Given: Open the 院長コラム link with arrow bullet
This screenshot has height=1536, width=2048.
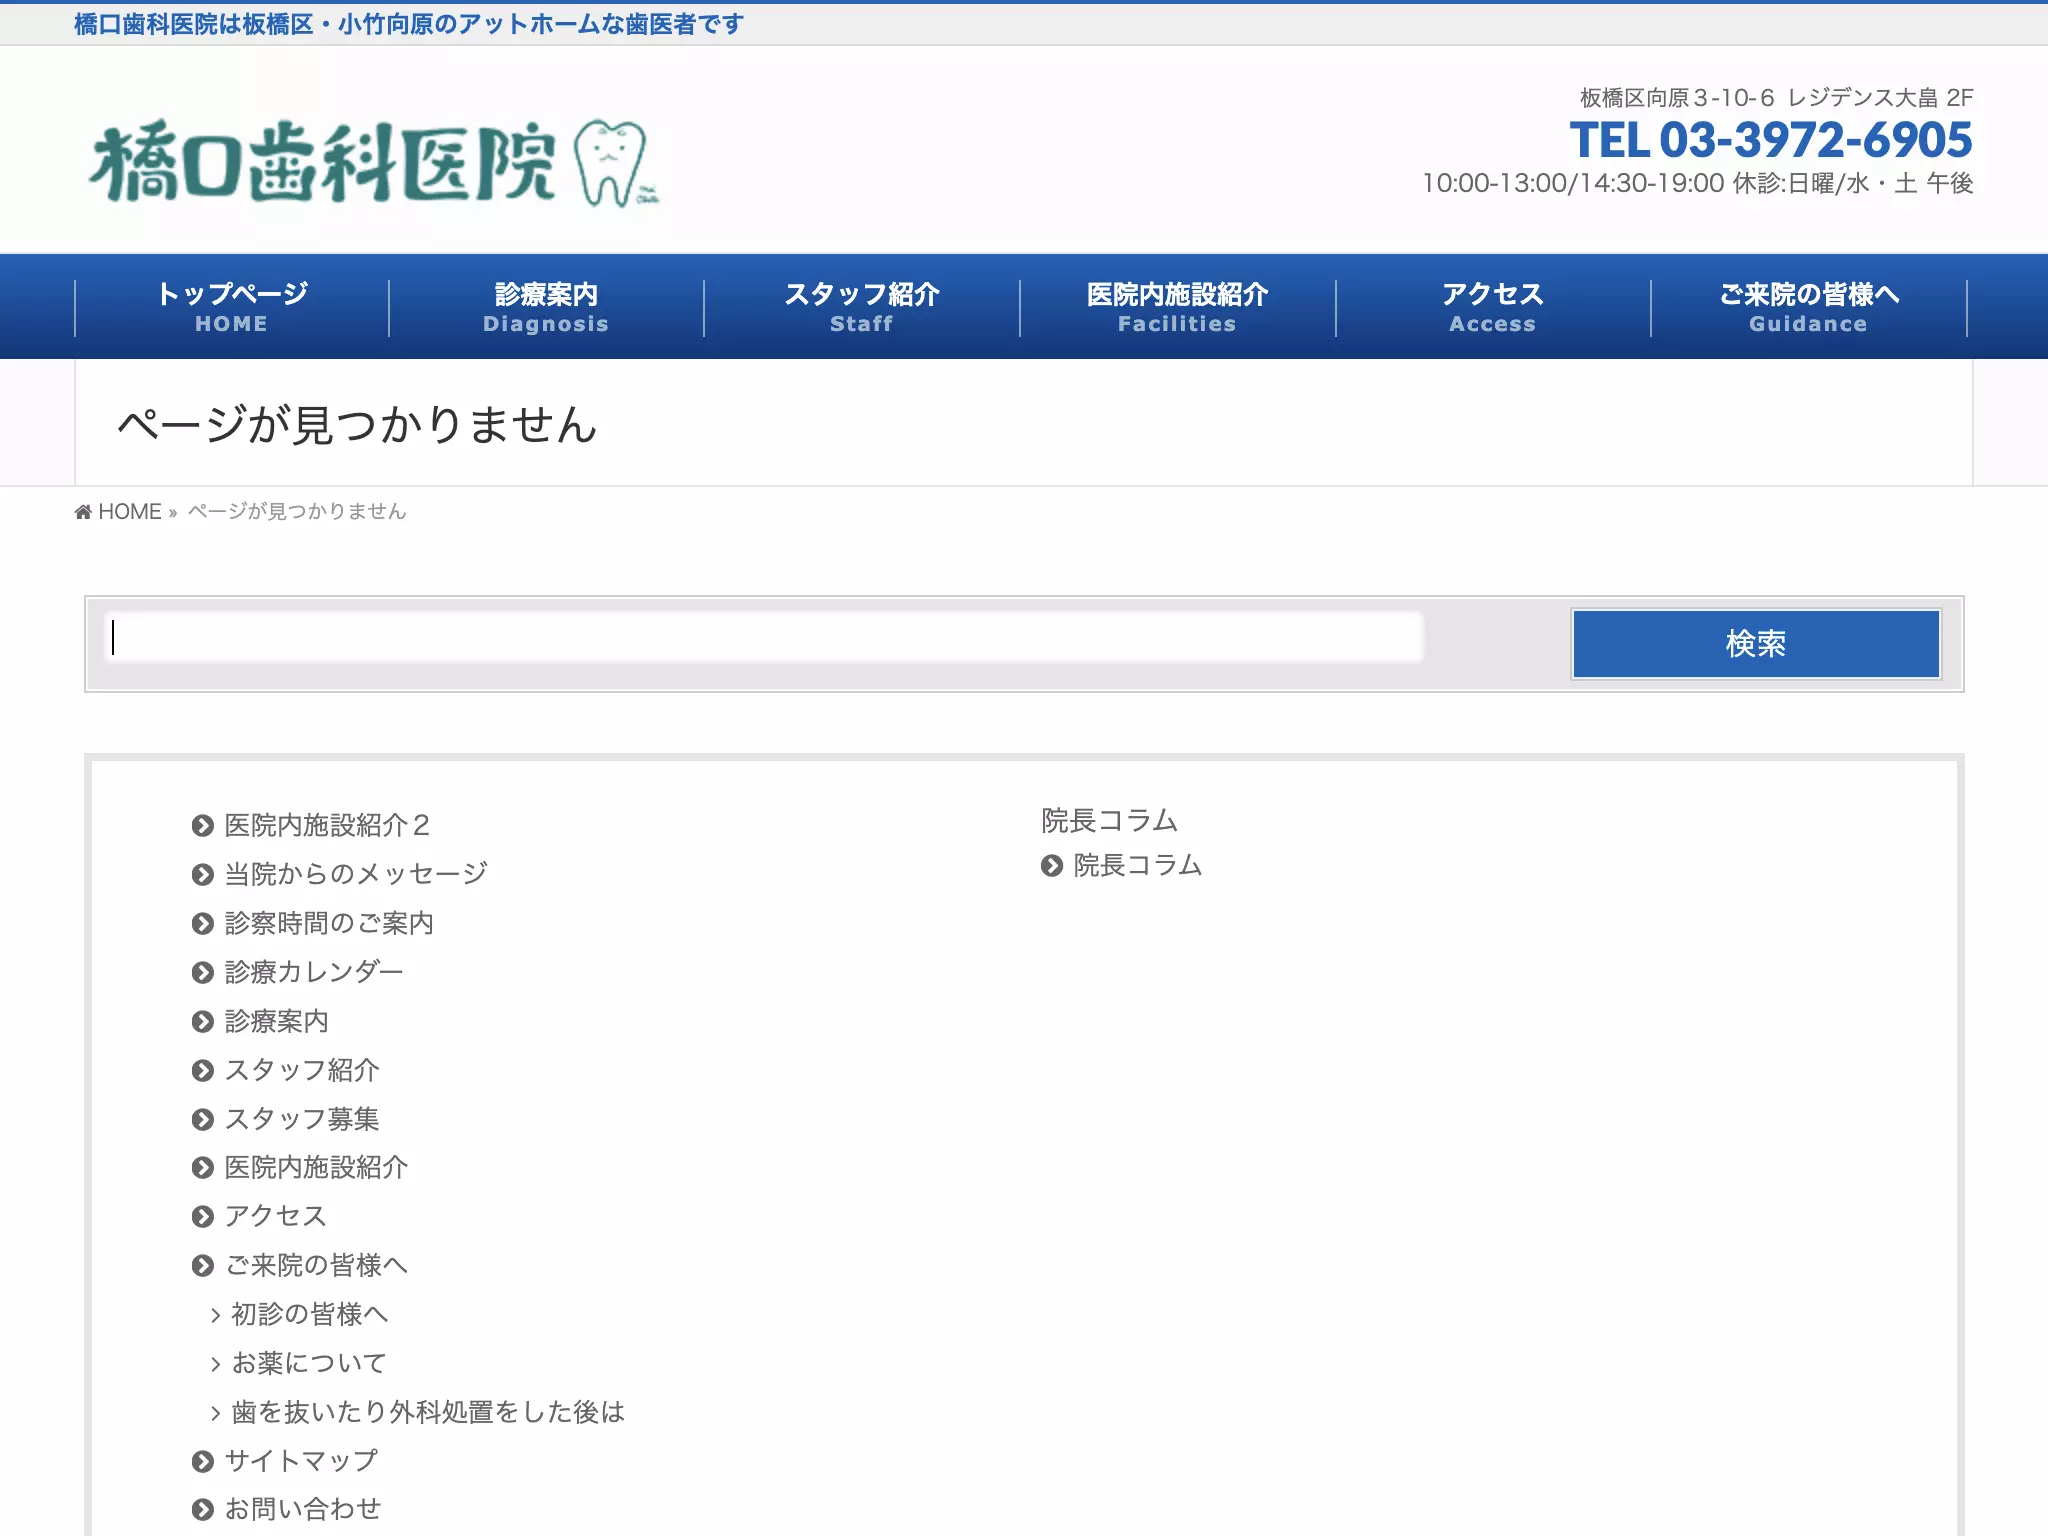Looking at the screenshot, I should click(x=1138, y=866).
